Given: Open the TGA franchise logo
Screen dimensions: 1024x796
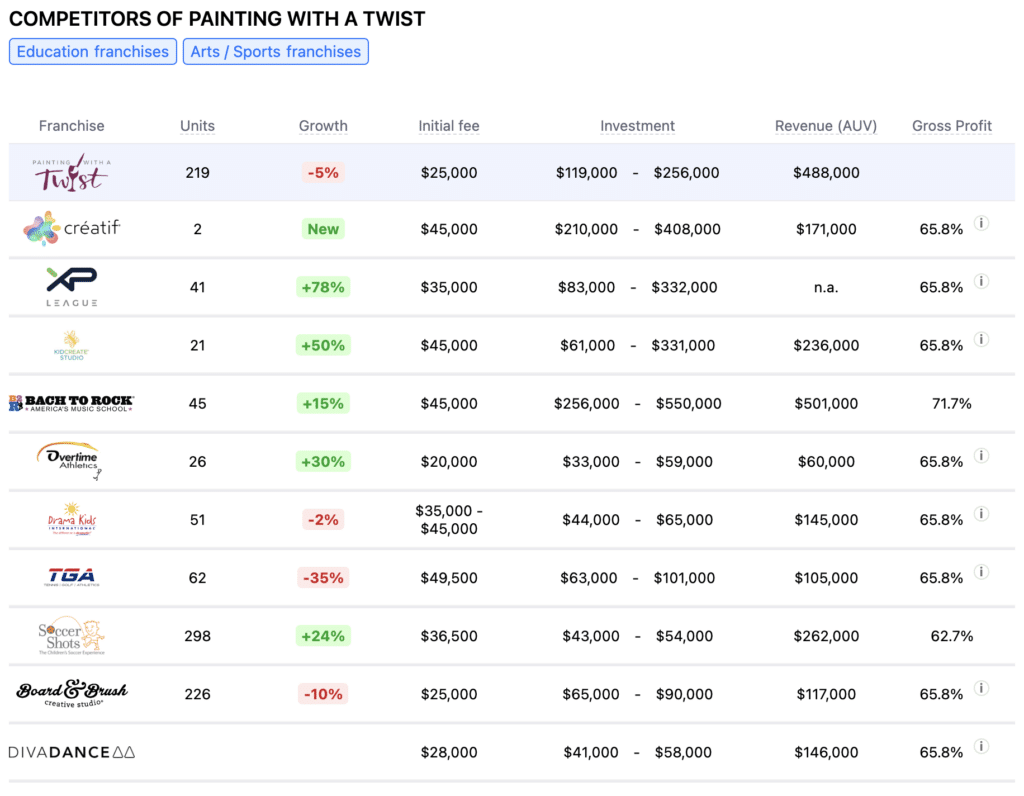Looking at the screenshot, I should [72, 577].
